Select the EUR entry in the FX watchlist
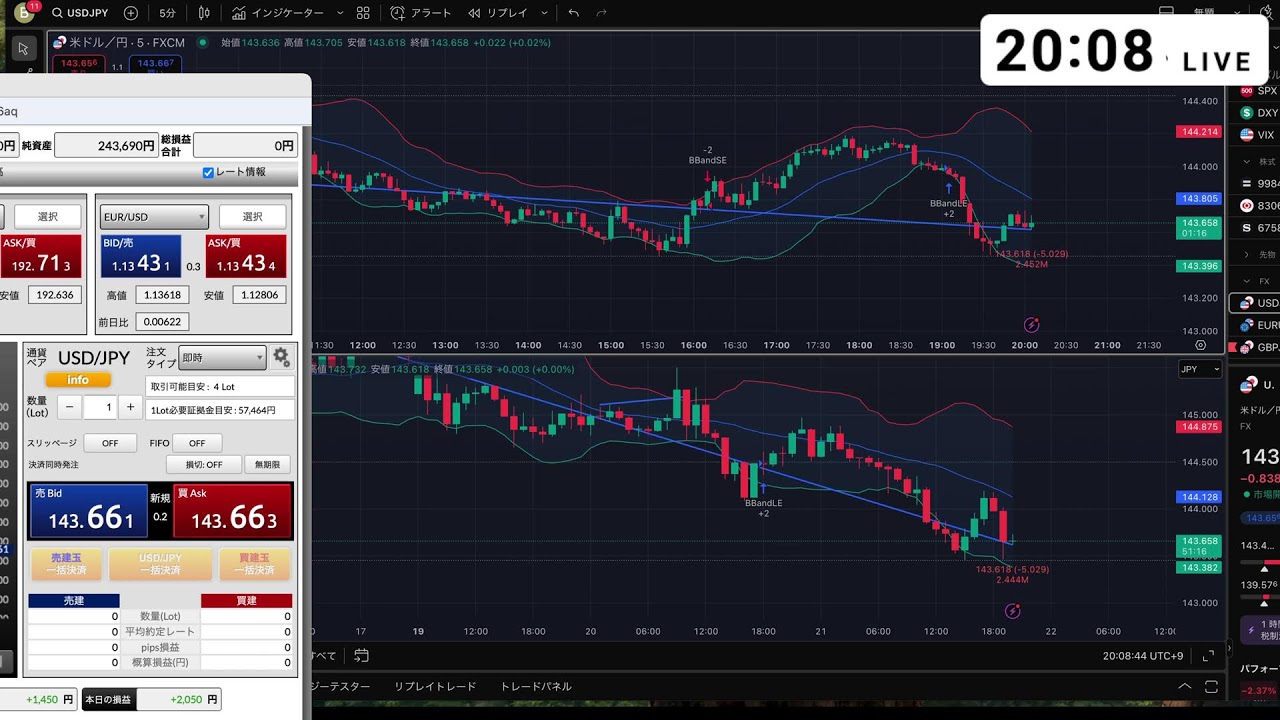Image resolution: width=1280 pixels, height=720 pixels. (x=1260, y=325)
